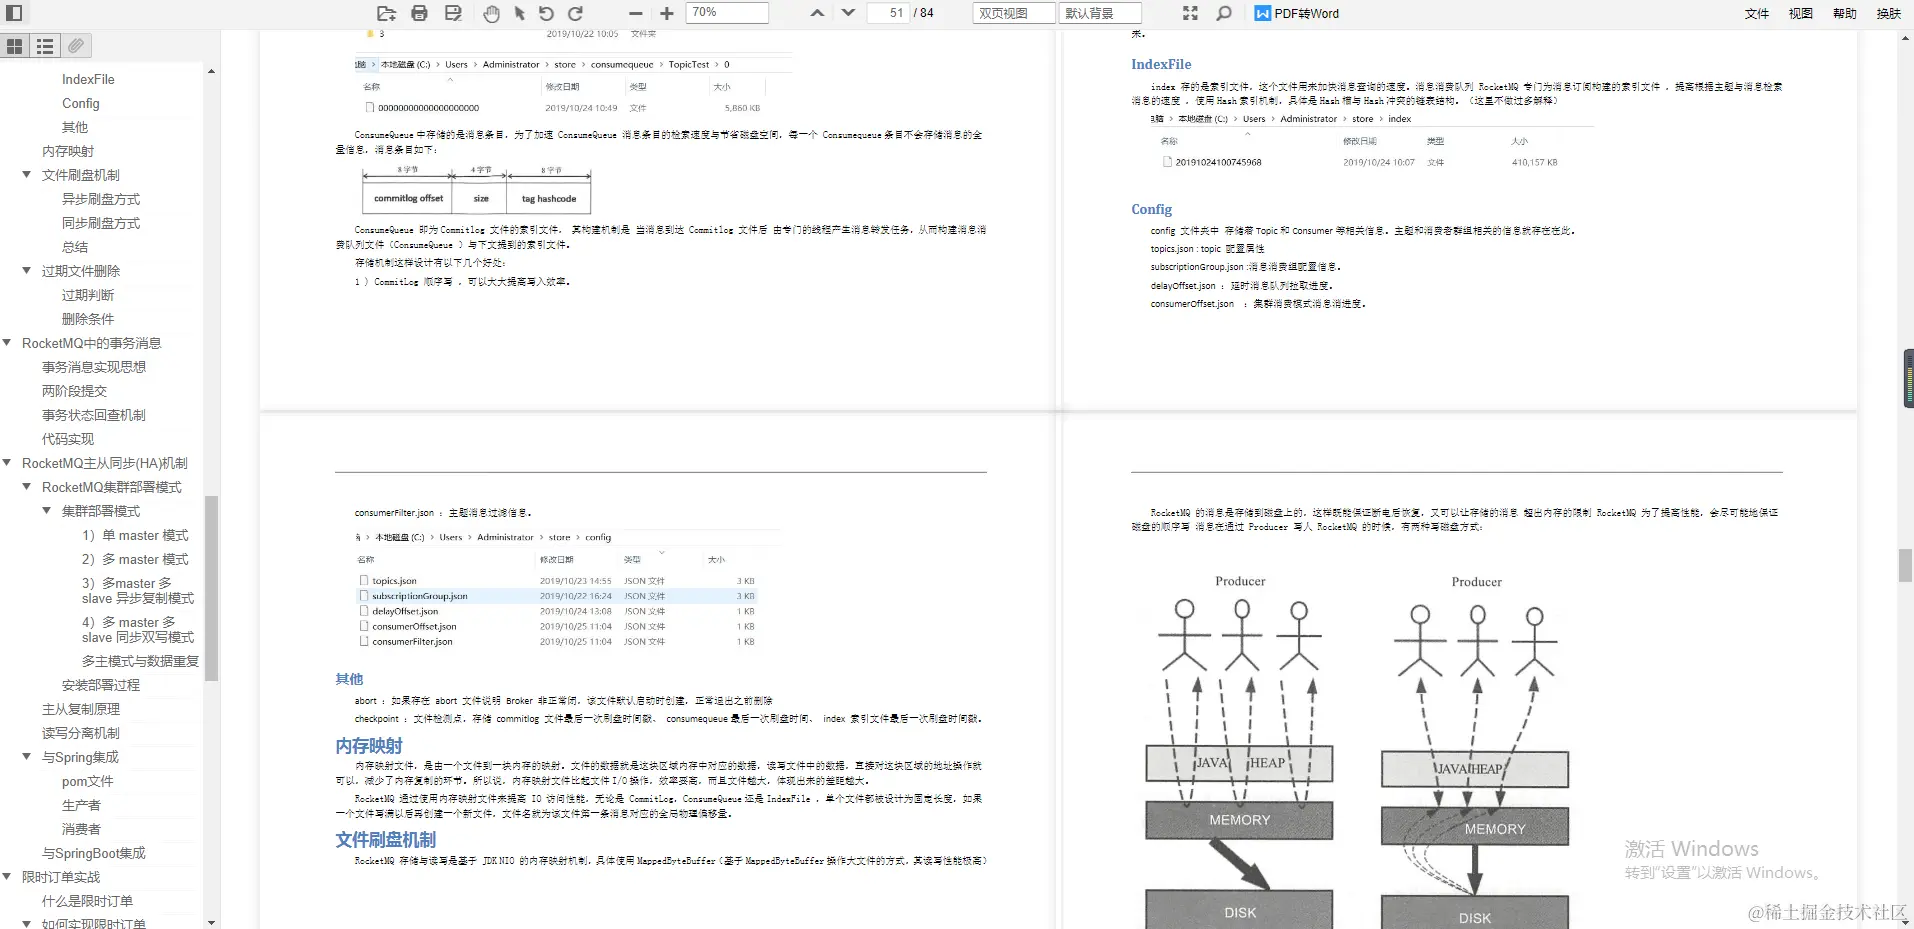Open the 双页视图 view mode dropdown
The image size is (1914, 929).
[x=1014, y=13]
